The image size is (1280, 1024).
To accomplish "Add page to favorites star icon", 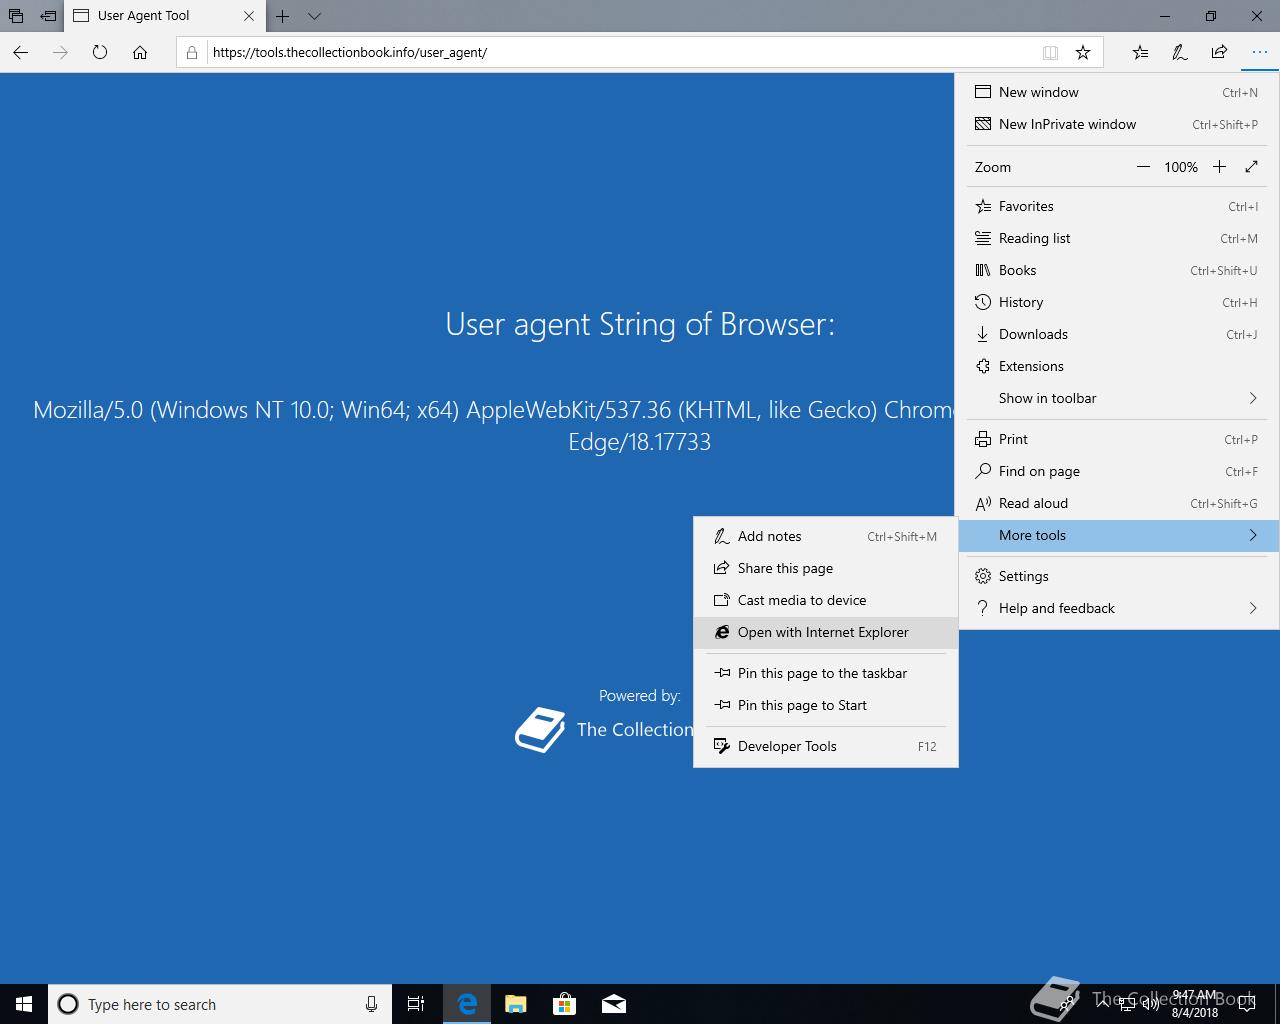I will coord(1083,52).
